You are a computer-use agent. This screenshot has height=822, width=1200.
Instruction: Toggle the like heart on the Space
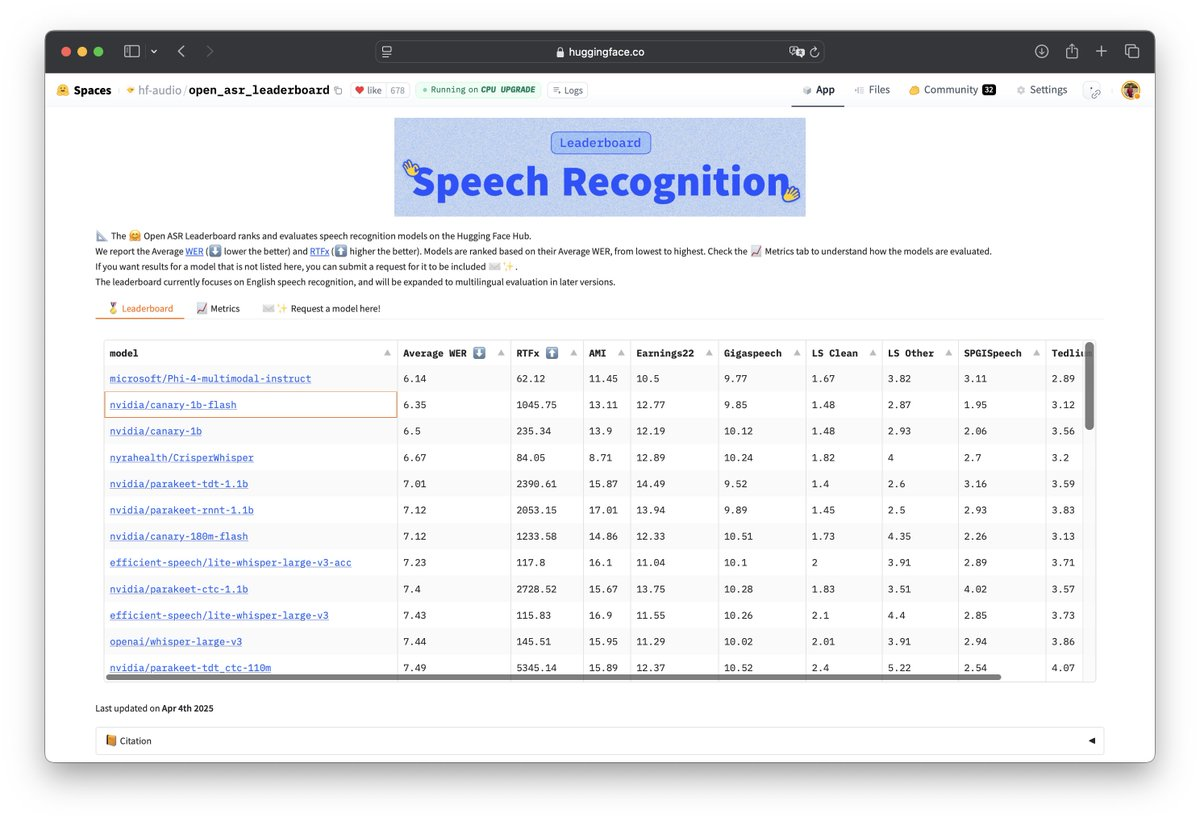tap(362, 89)
